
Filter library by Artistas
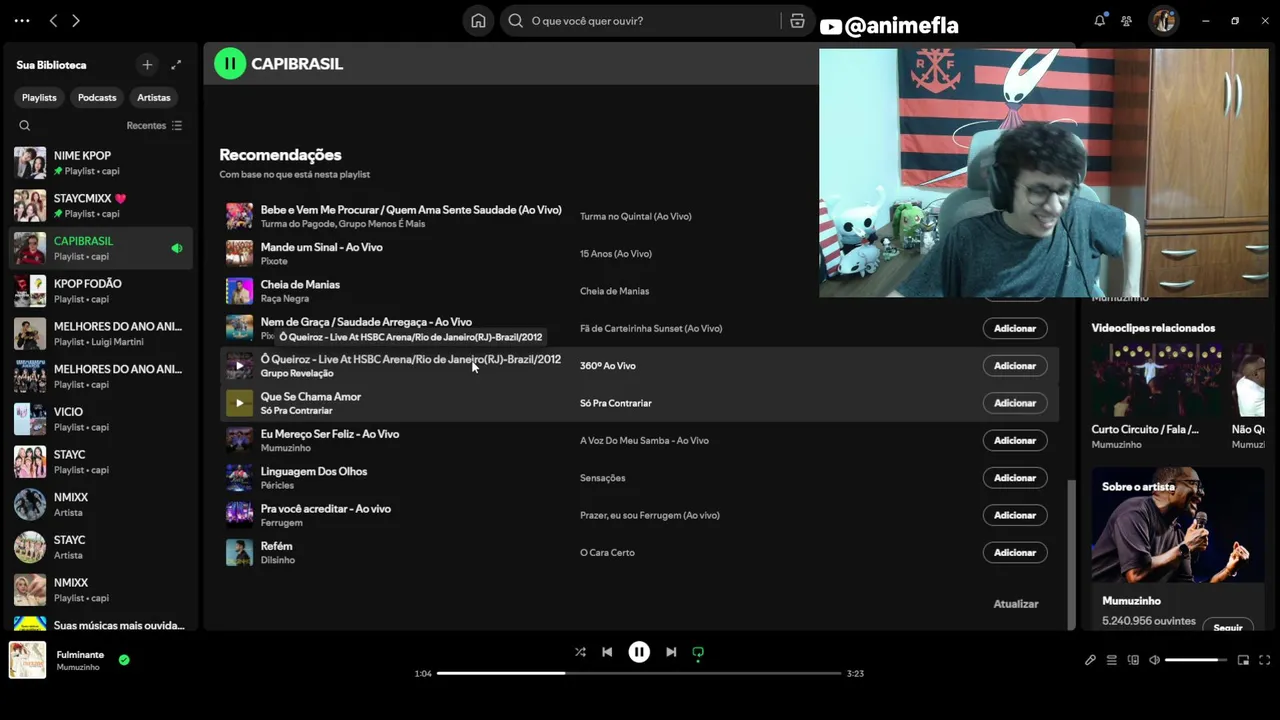154,98
